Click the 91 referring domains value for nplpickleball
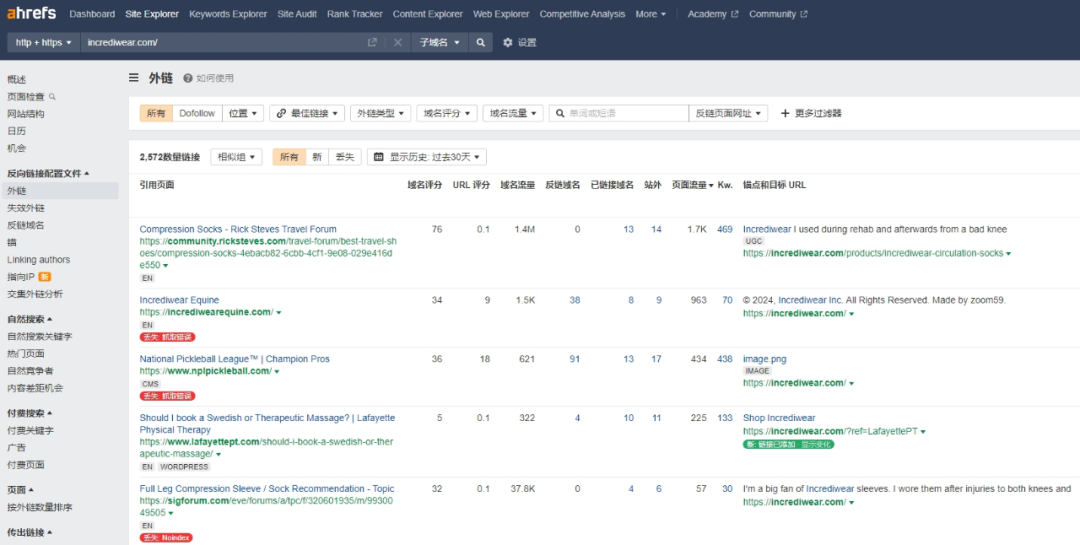Screen dimensions: 1080x545 [574, 359]
